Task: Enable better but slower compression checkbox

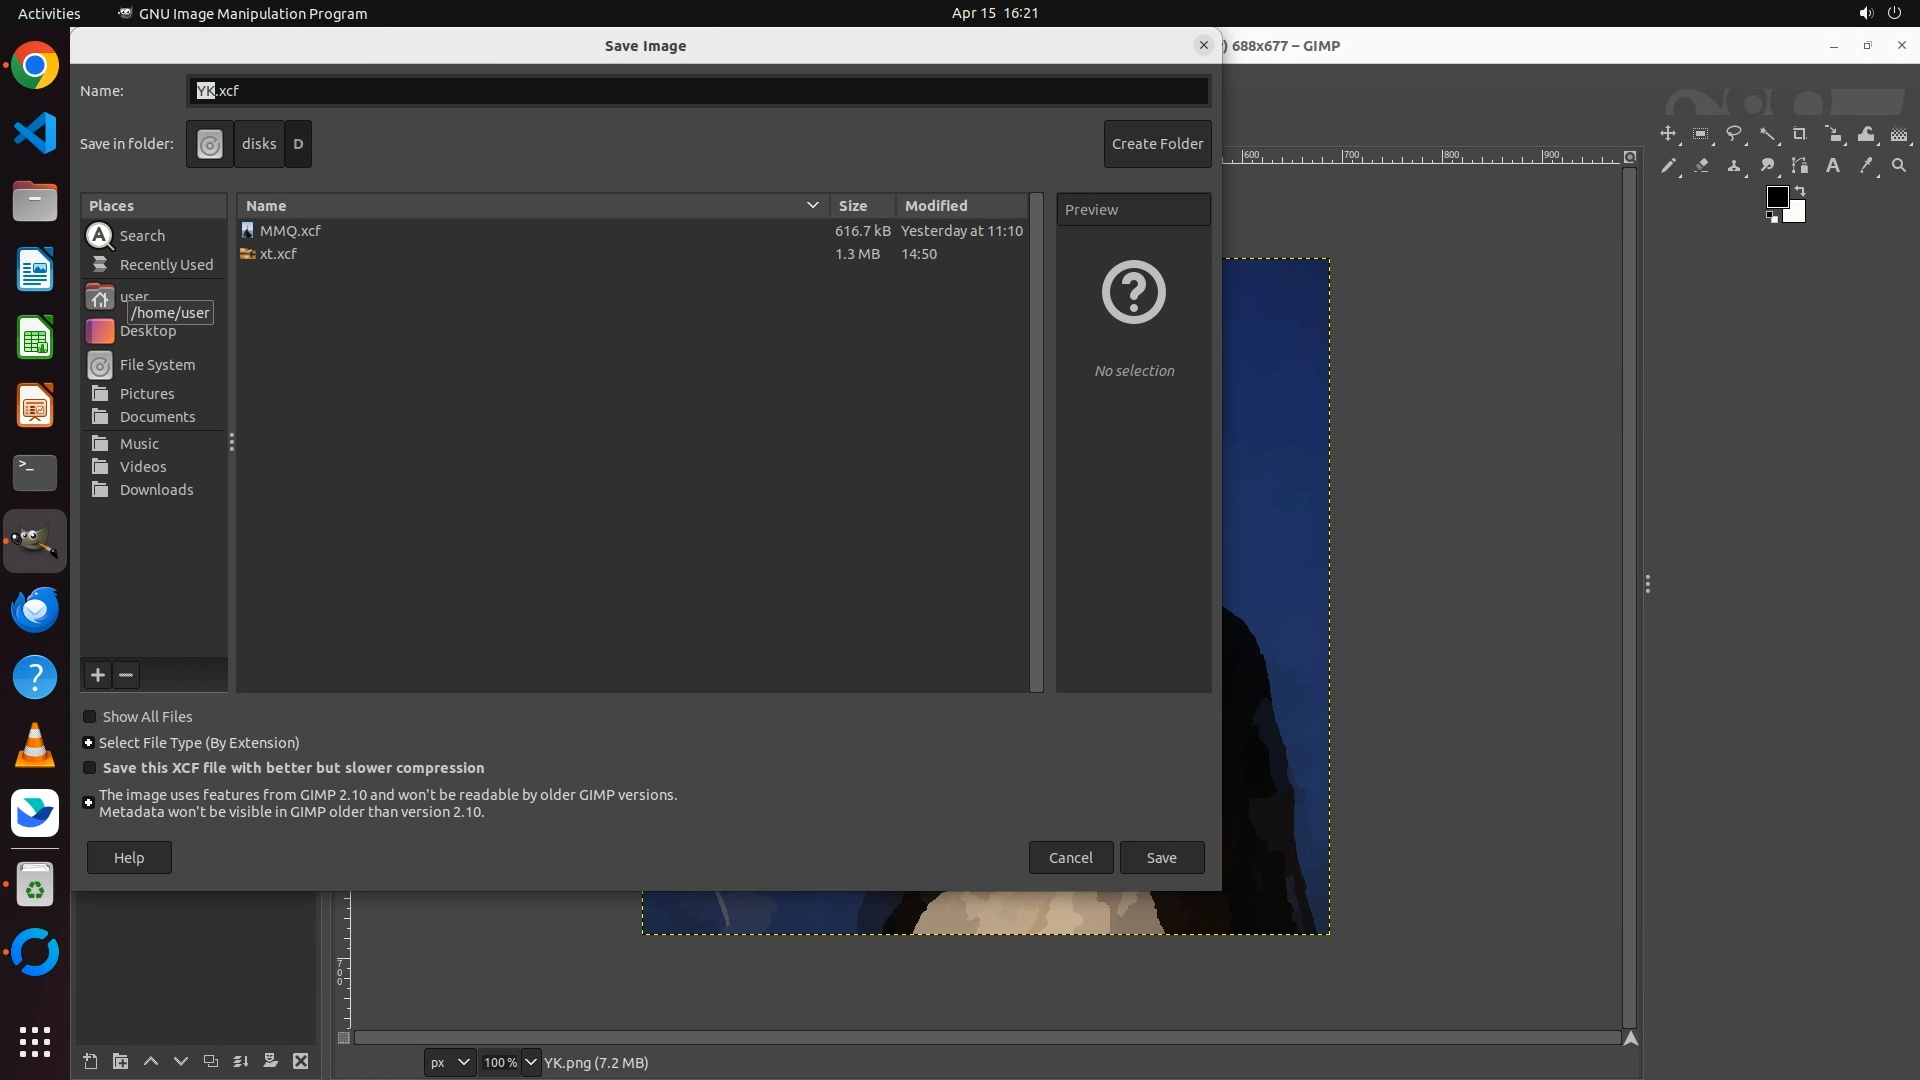Action: 90,768
